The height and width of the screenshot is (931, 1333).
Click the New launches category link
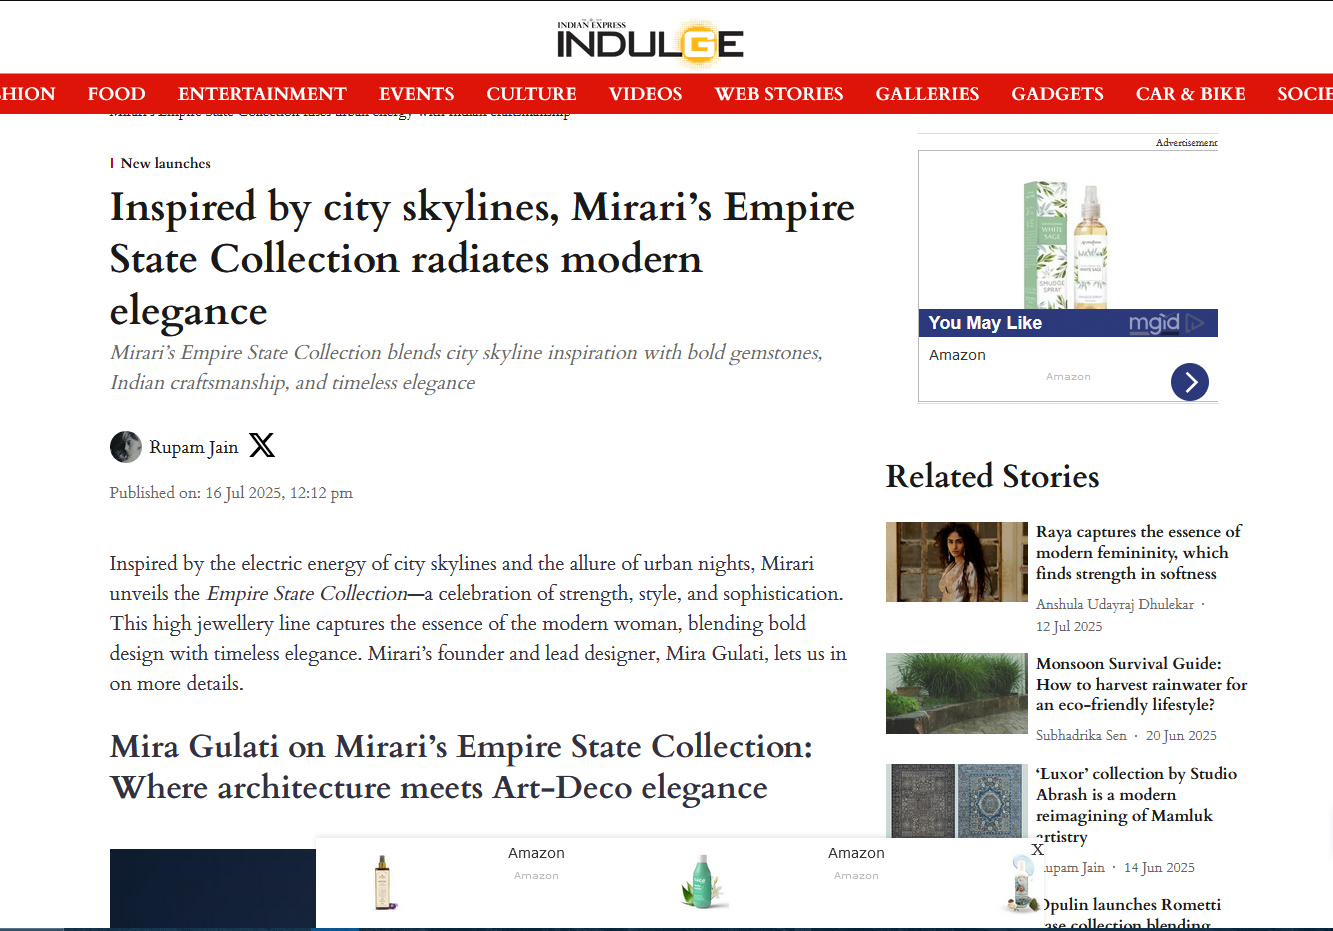tap(166, 163)
